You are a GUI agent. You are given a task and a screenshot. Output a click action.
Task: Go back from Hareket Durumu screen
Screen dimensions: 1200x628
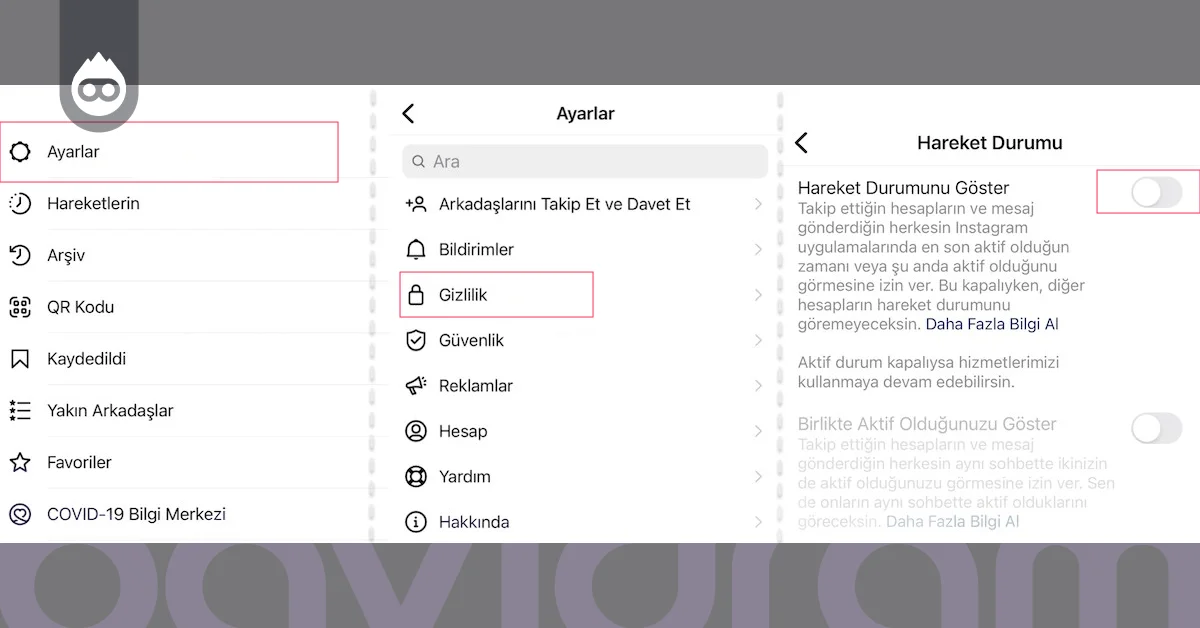(801, 143)
